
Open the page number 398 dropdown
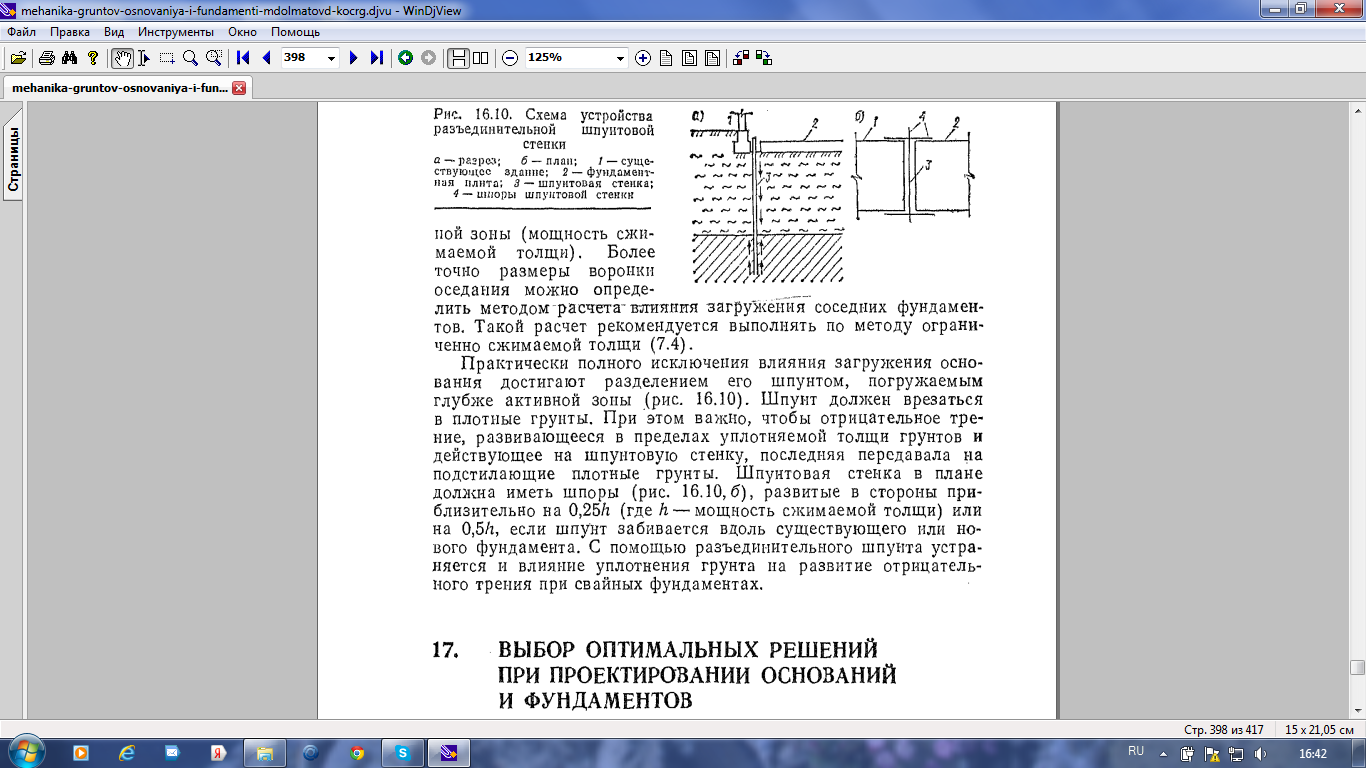[332, 58]
